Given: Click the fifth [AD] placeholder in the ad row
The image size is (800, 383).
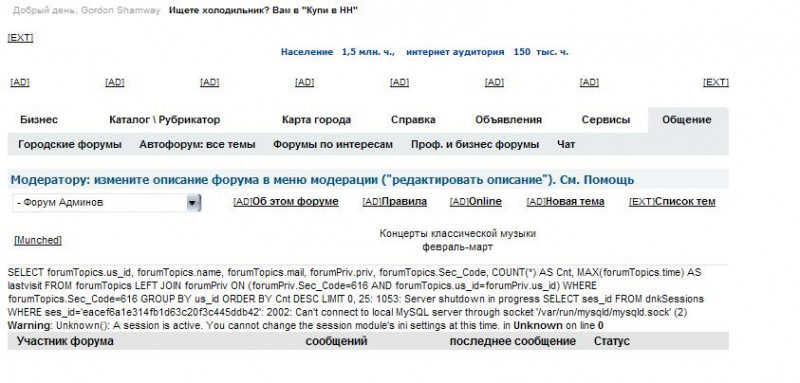Looking at the screenshot, I should 399,82.
